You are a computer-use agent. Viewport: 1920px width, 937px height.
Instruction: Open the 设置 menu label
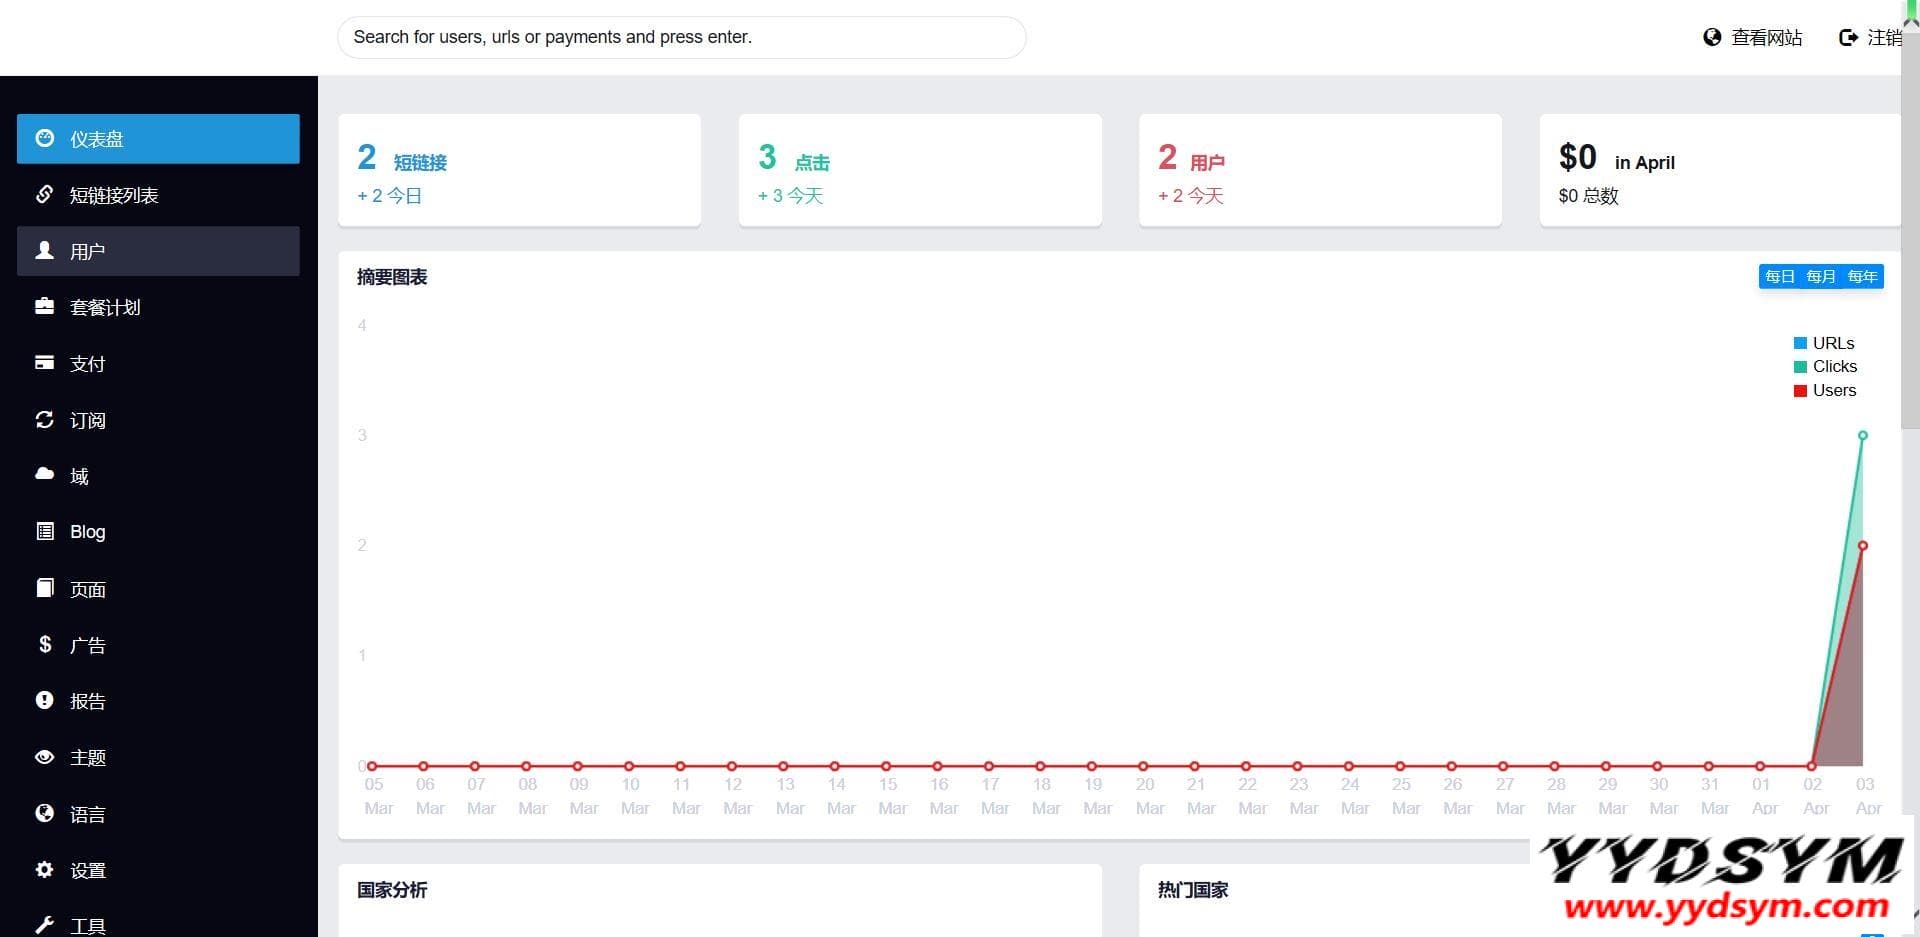[x=88, y=870]
